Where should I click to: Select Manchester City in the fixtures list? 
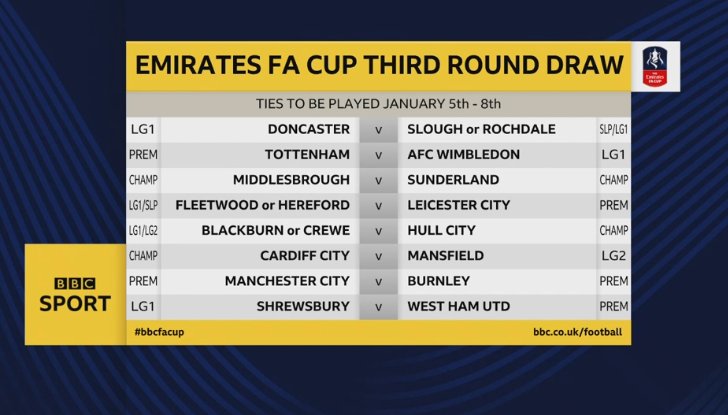click(287, 281)
